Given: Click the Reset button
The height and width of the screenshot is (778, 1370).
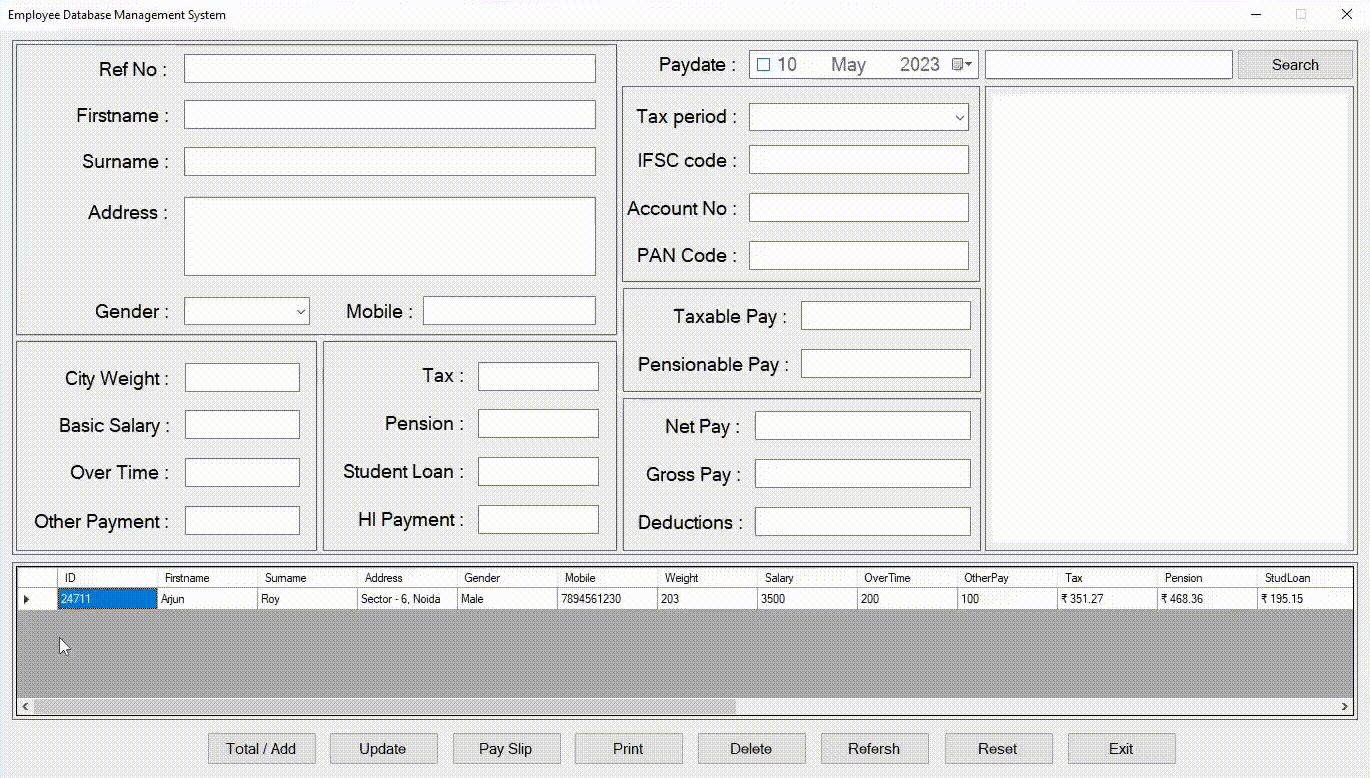Looking at the screenshot, I should pyautogui.click(x=998, y=748).
